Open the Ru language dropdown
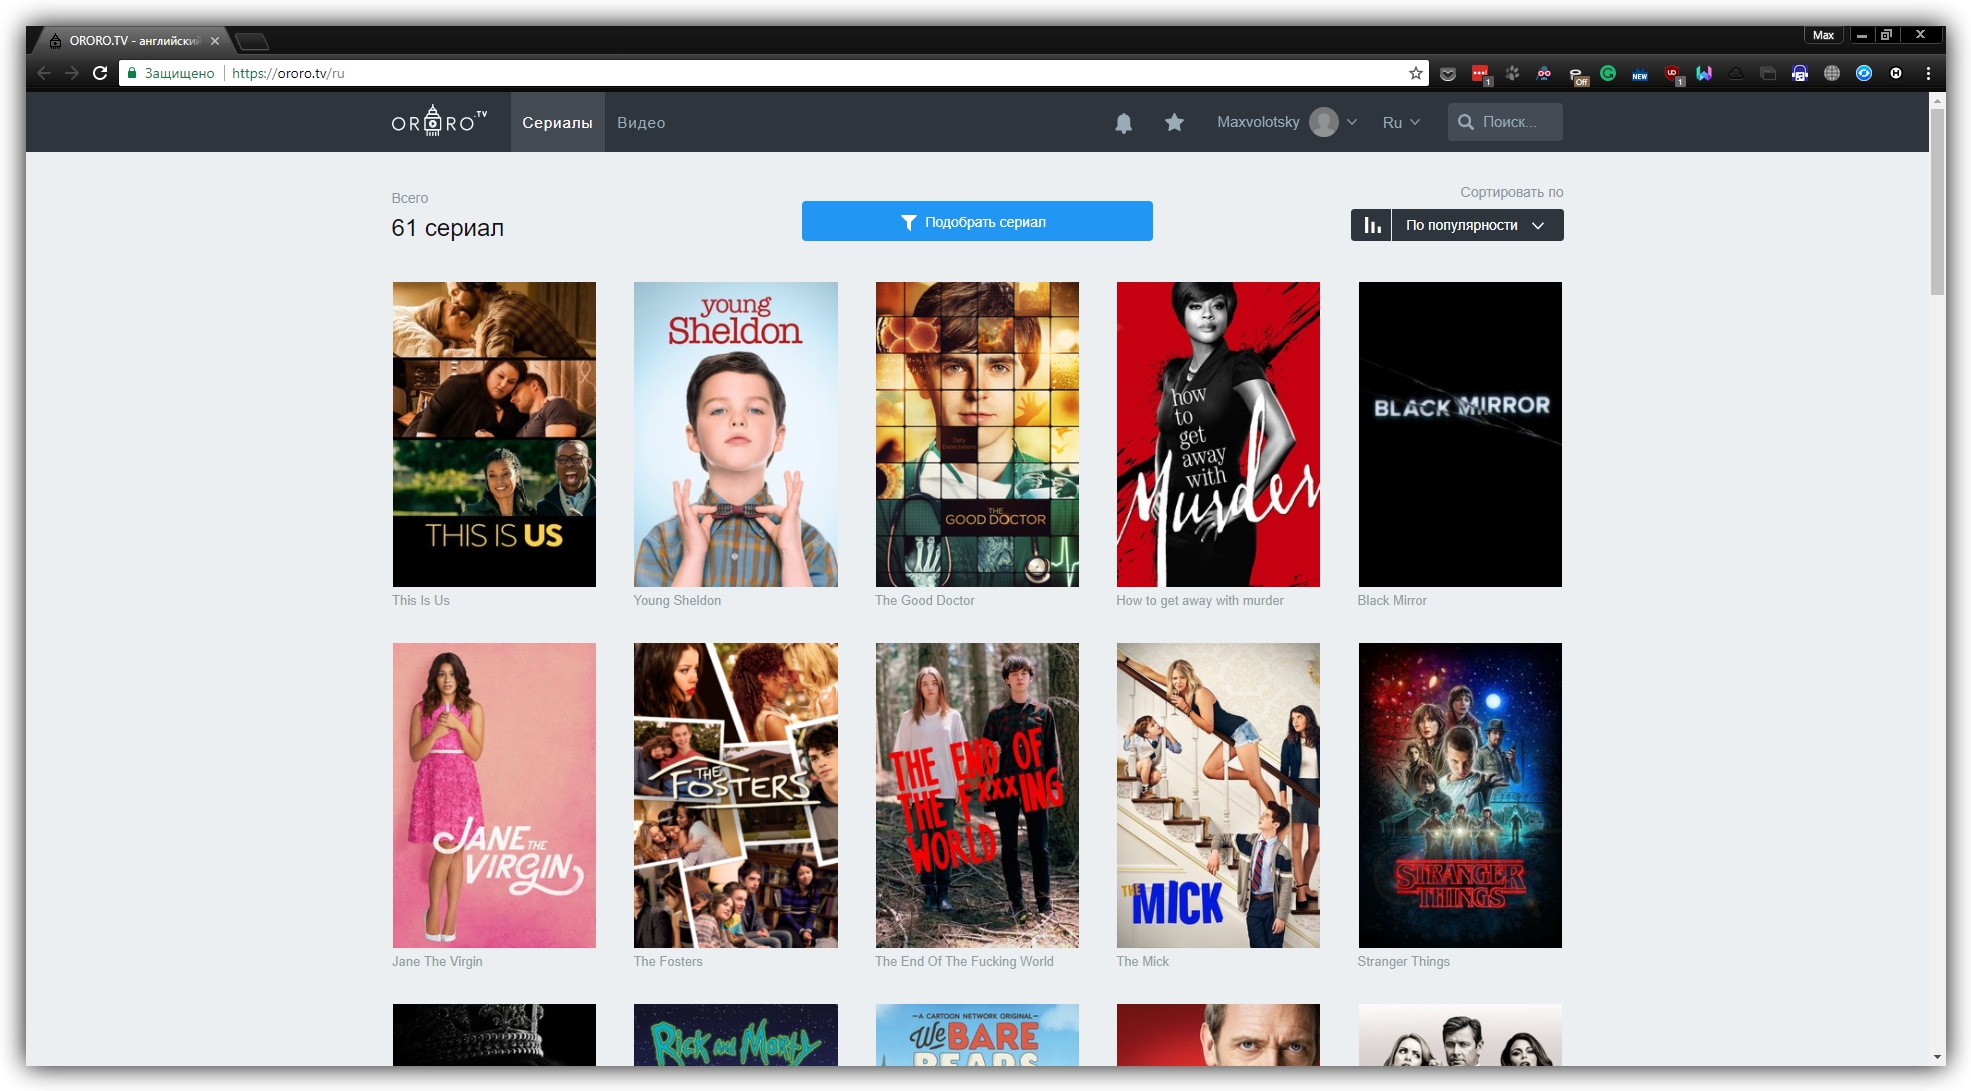 click(1400, 122)
